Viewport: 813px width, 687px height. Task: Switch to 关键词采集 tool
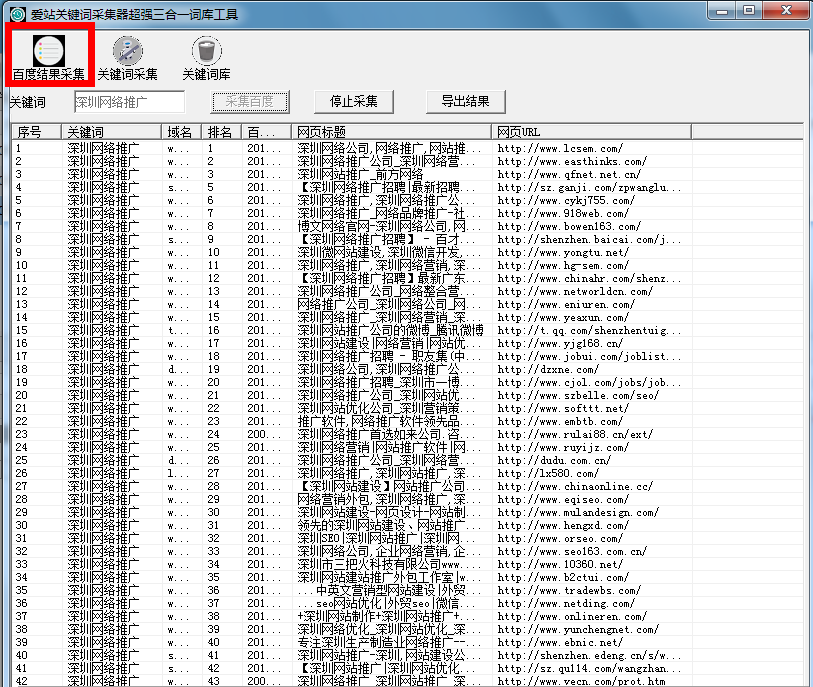pyautogui.click(x=128, y=58)
